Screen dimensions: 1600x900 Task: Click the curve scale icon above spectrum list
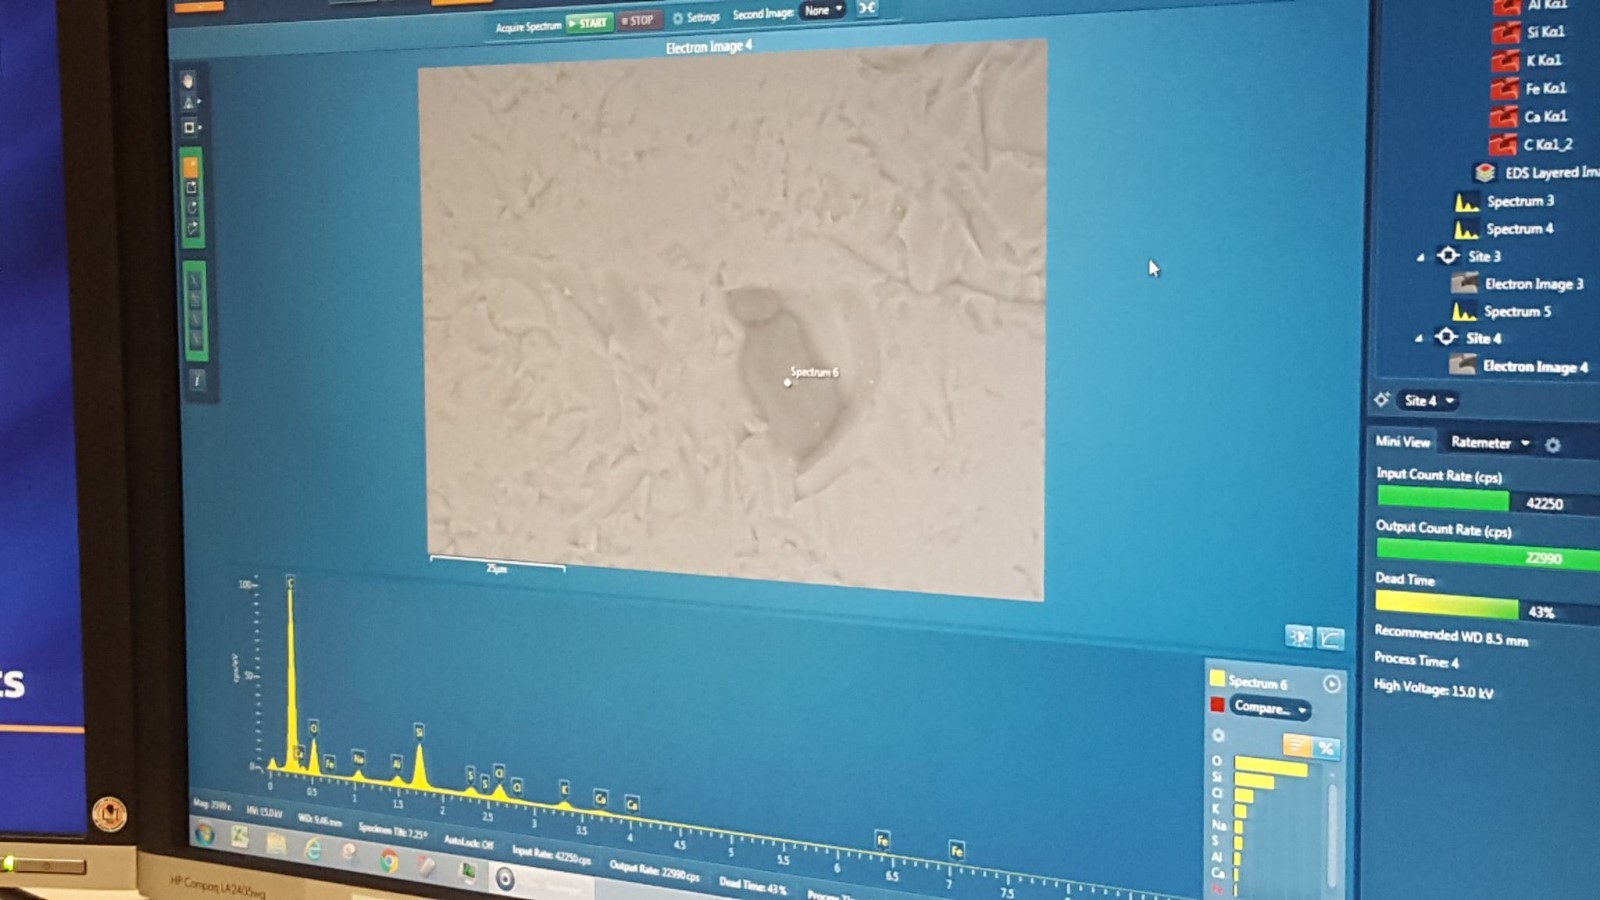point(1331,638)
